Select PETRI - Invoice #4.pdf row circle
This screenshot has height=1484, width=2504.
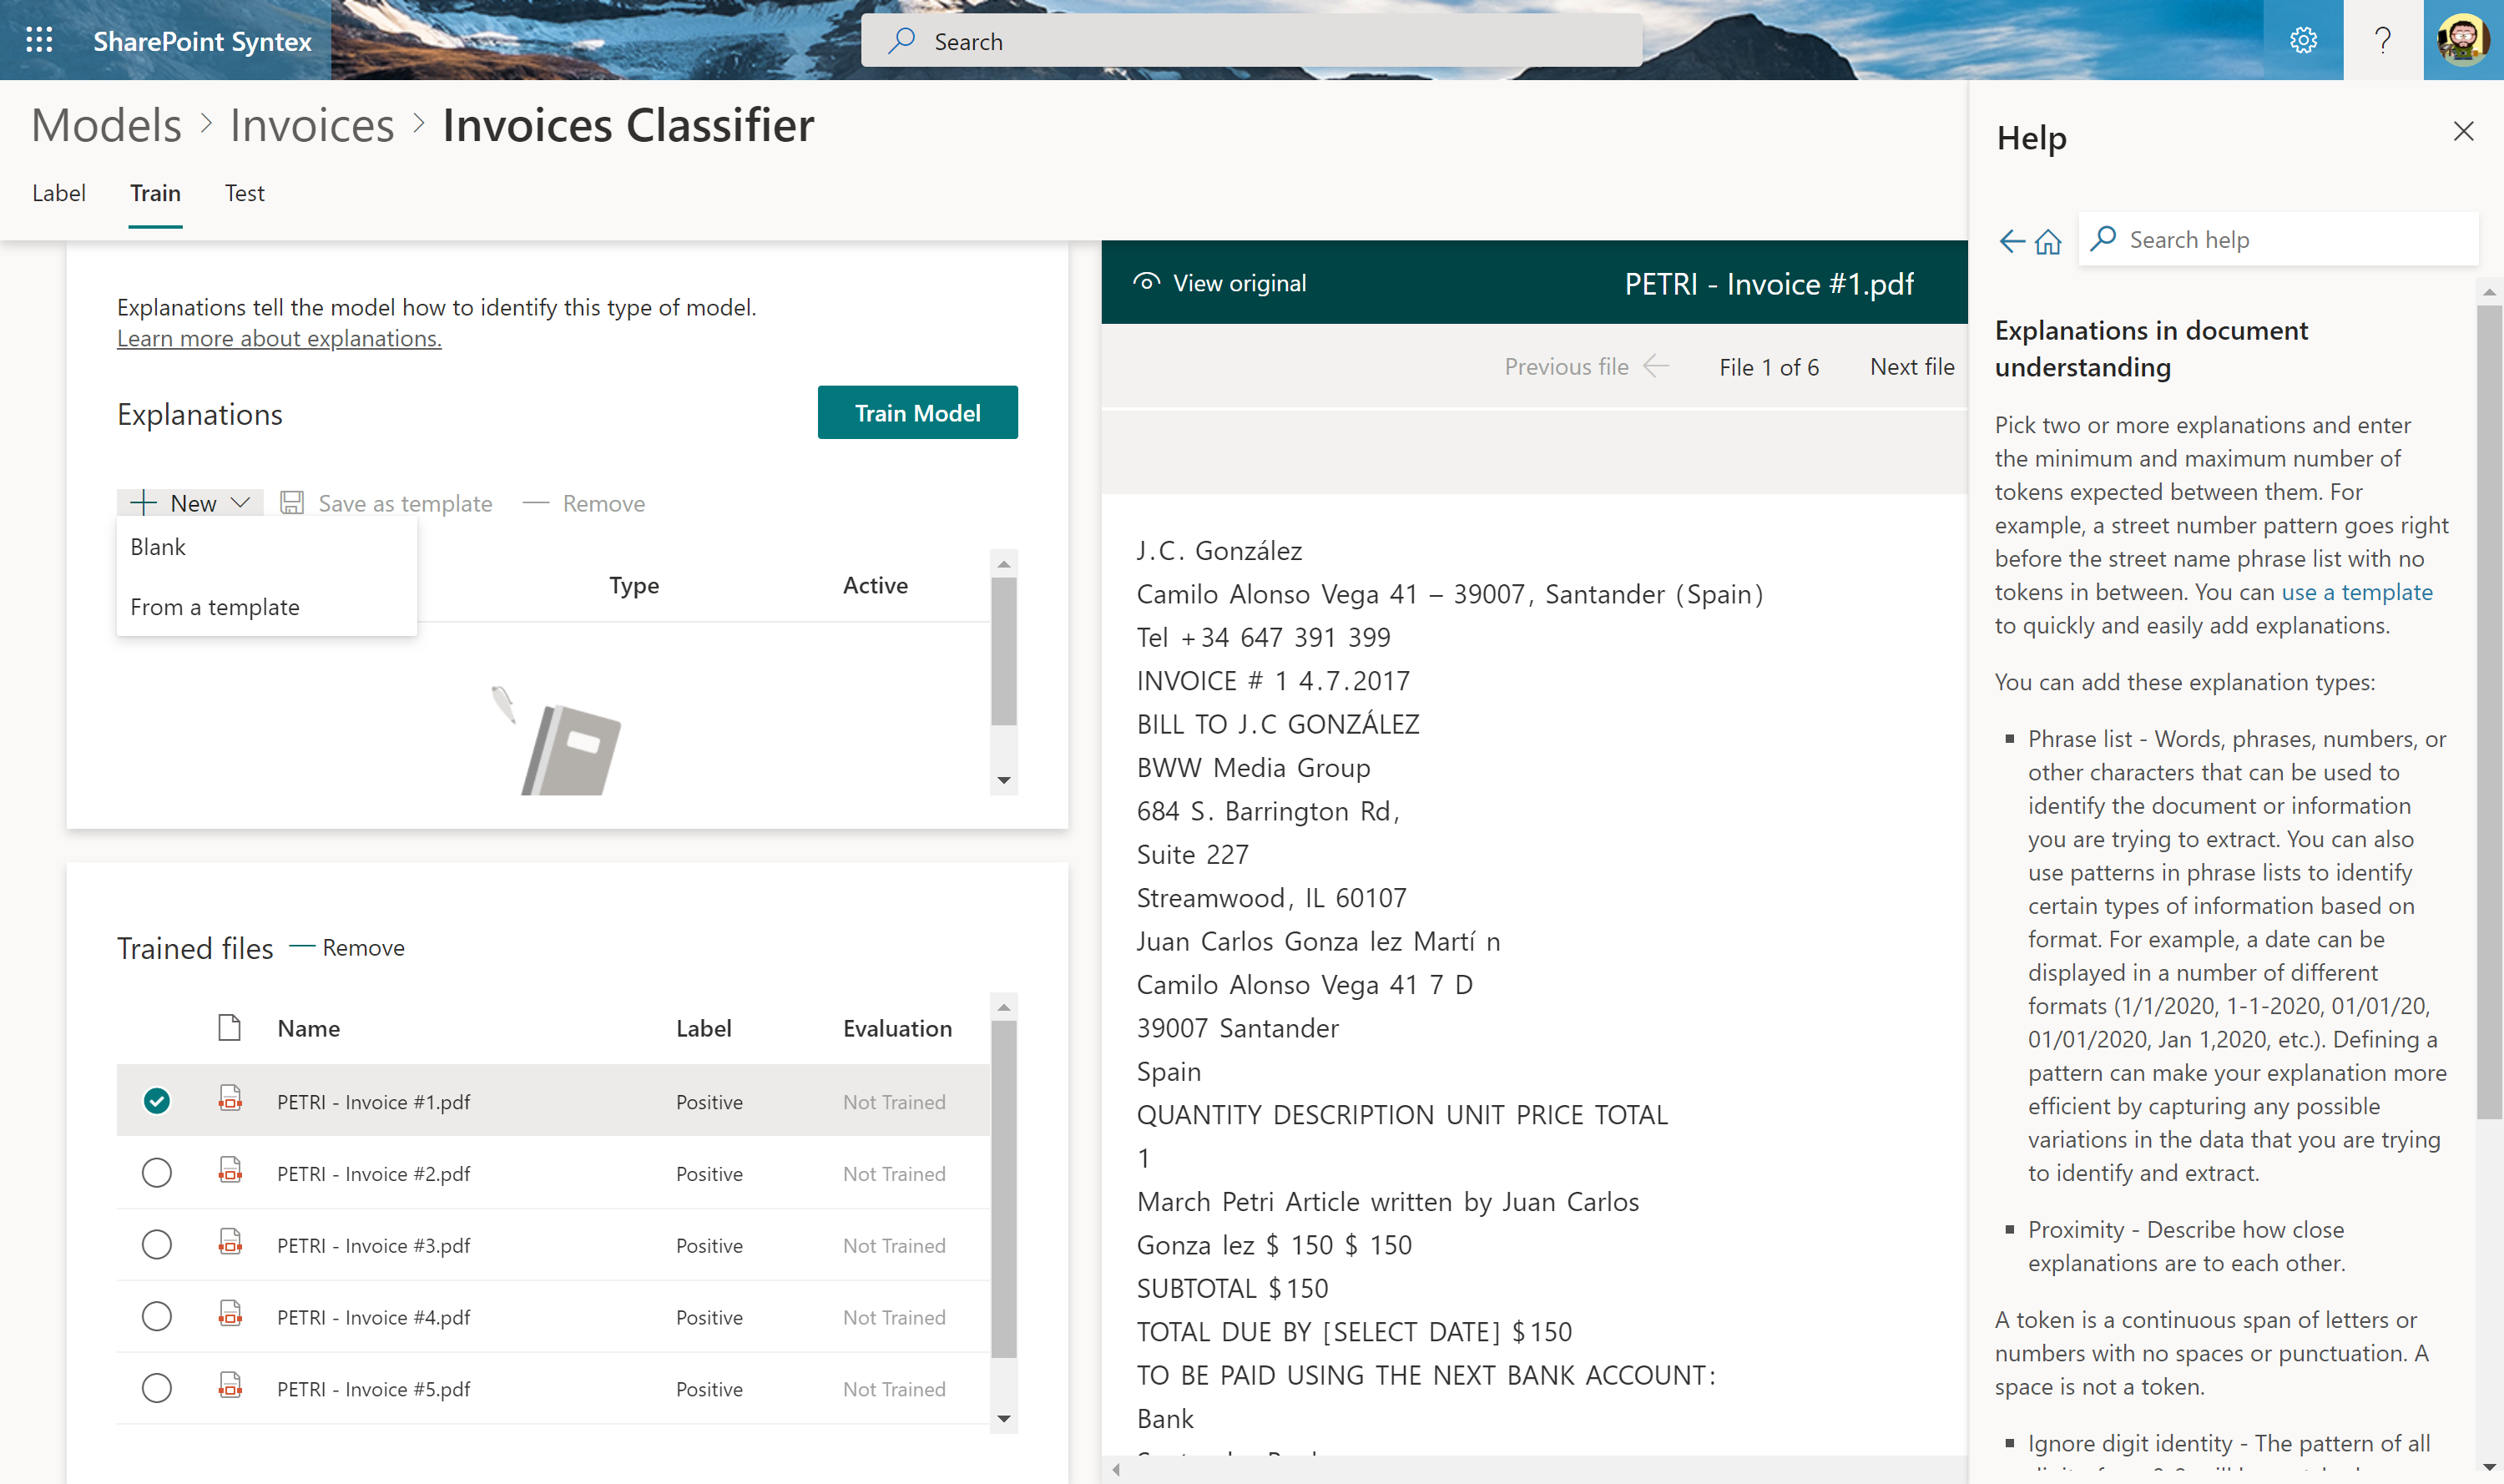tap(157, 1317)
